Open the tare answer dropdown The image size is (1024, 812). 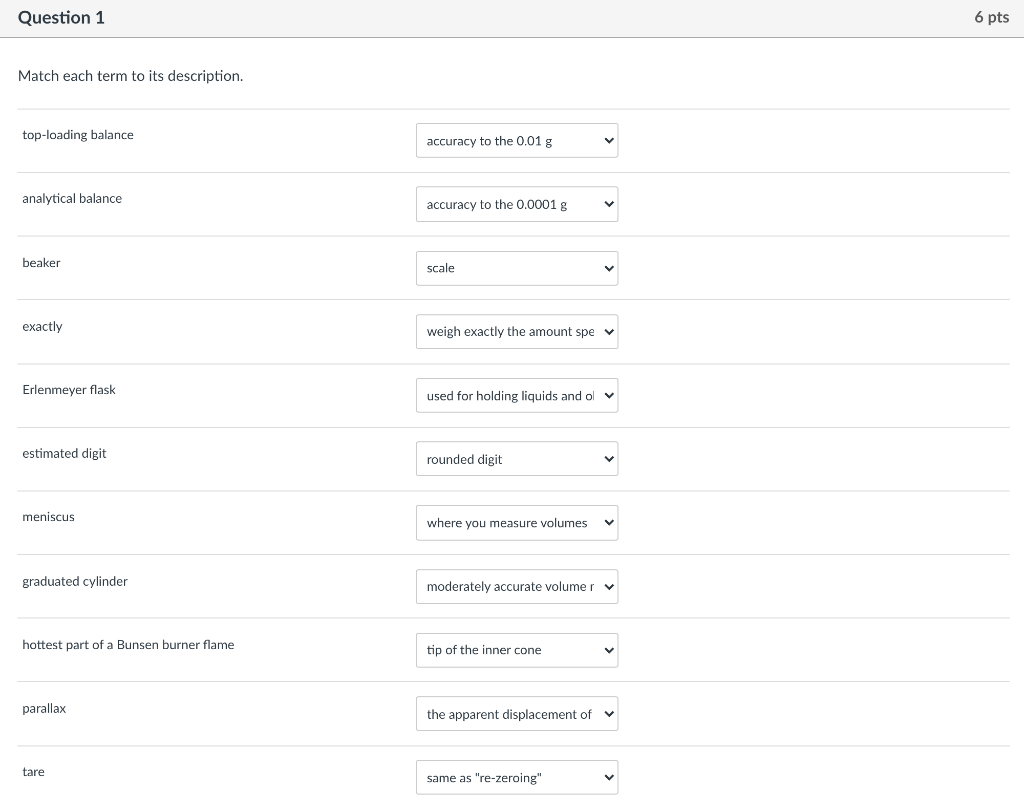(x=517, y=777)
